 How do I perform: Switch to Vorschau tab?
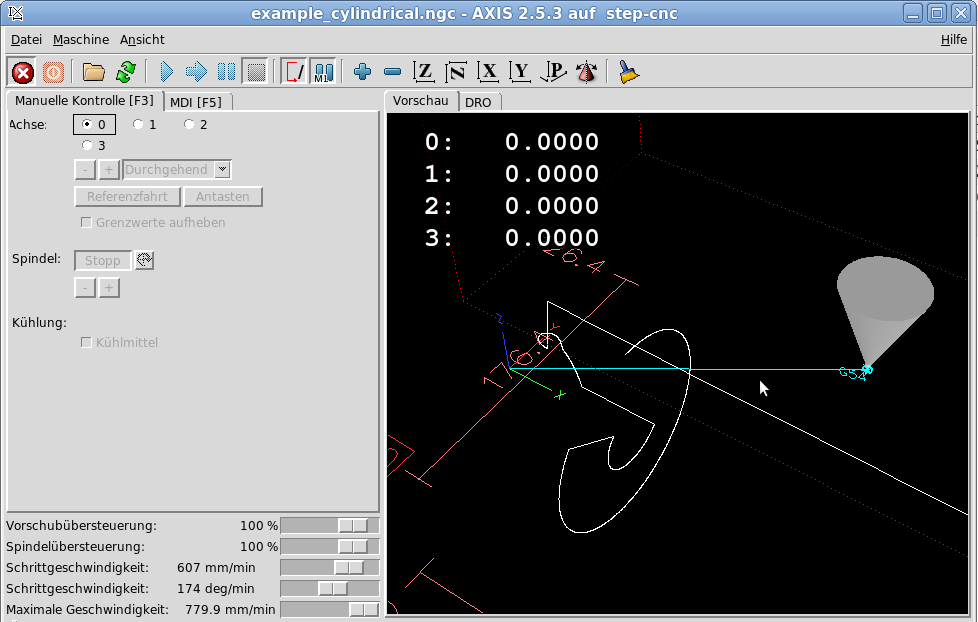(x=420, y=100)
